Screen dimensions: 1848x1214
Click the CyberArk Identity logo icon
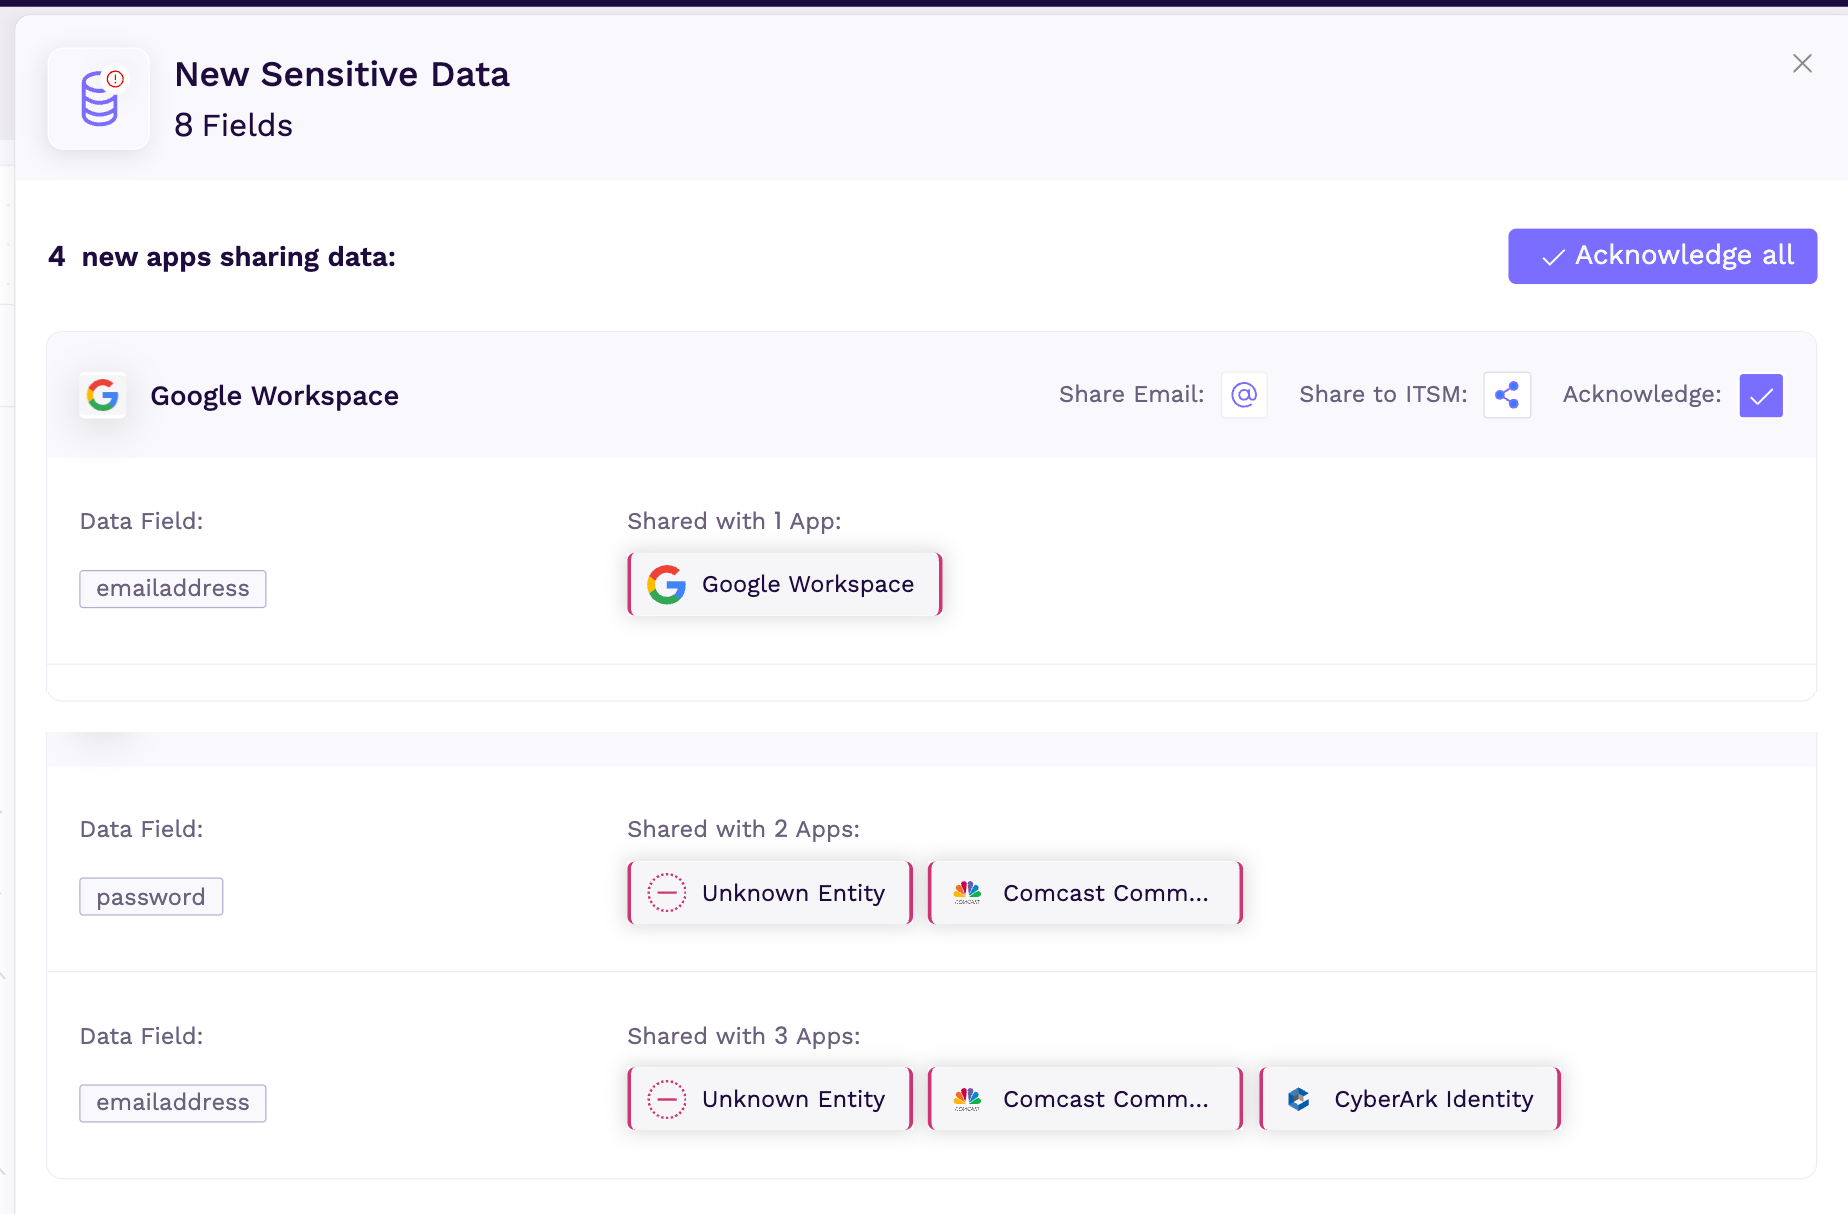(1299, 1099)
